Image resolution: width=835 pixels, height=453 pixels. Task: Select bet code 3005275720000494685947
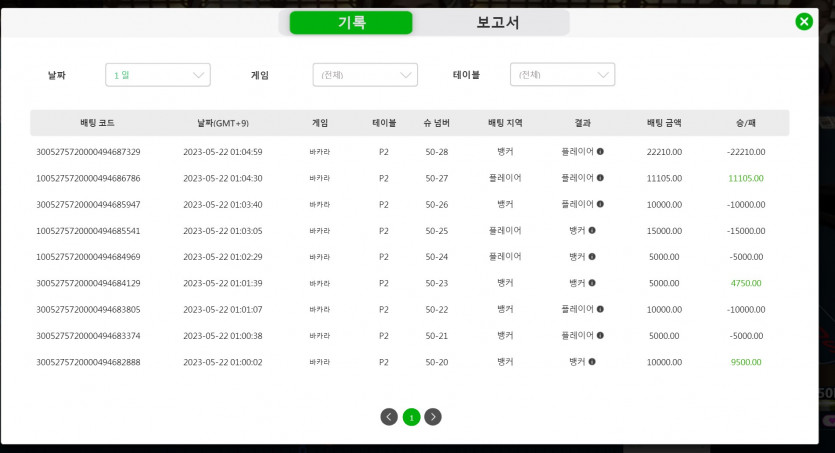pyautogui.click(x=88, y=204)
